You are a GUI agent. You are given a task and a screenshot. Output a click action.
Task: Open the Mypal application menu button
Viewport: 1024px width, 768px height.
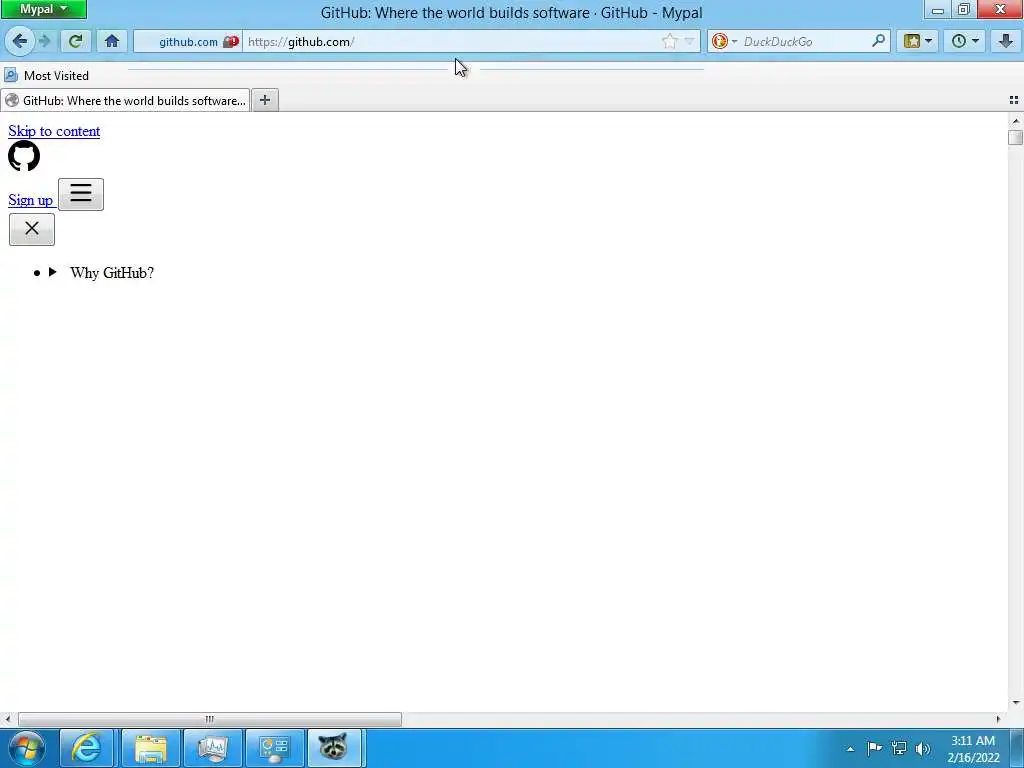pyautogui.click(x=43, y=9)
